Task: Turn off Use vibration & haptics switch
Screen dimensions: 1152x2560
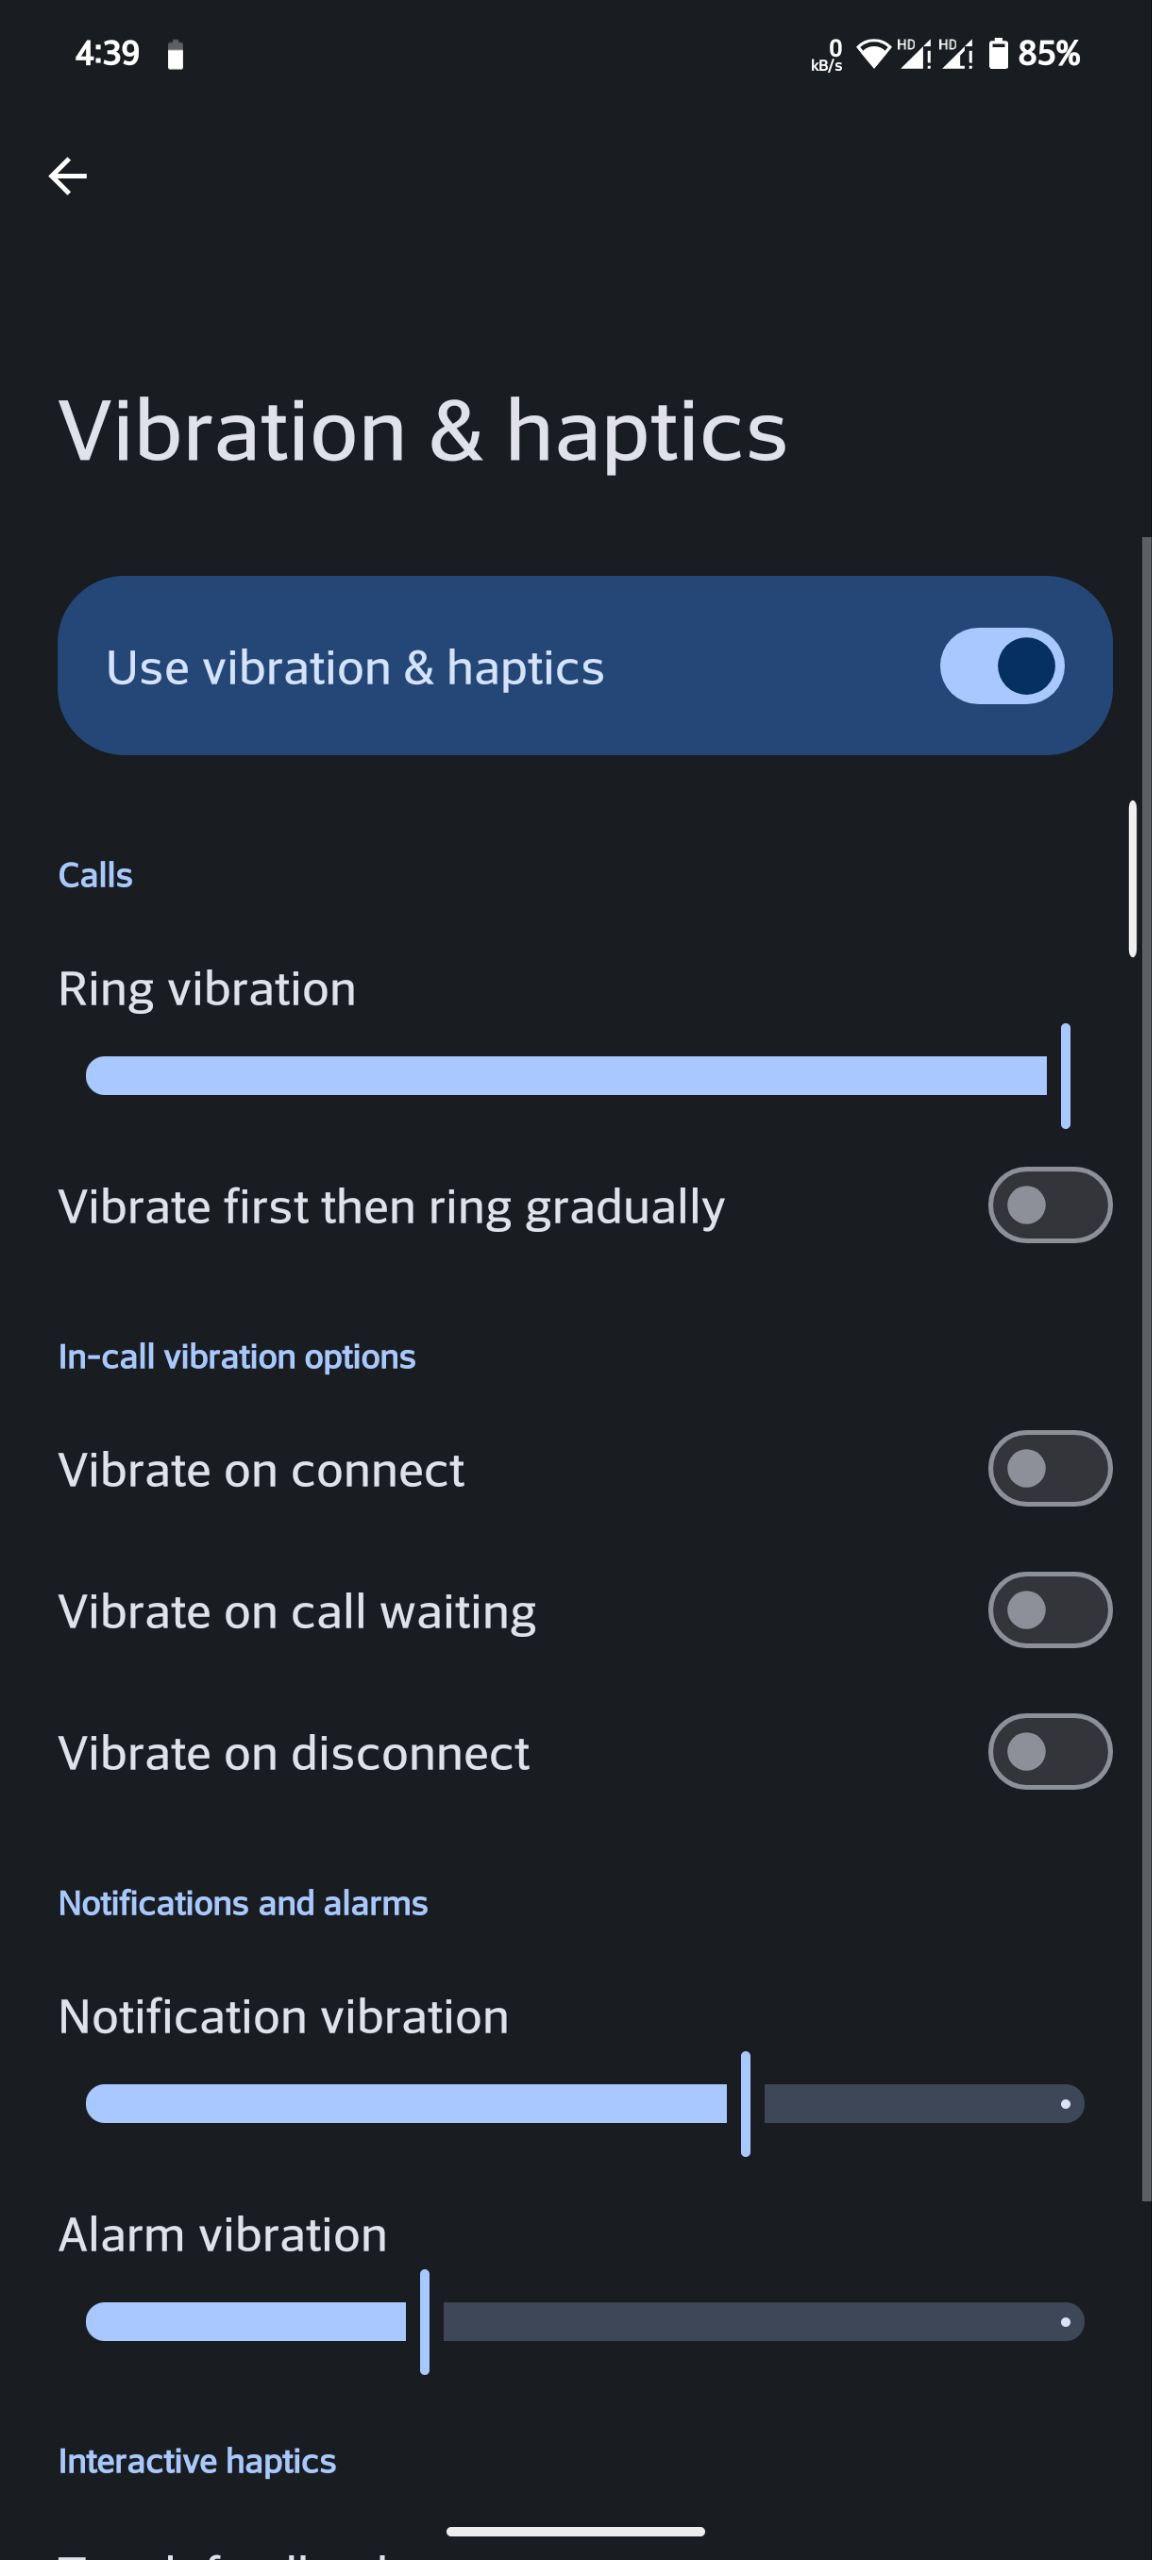Action: (1002, 666)
